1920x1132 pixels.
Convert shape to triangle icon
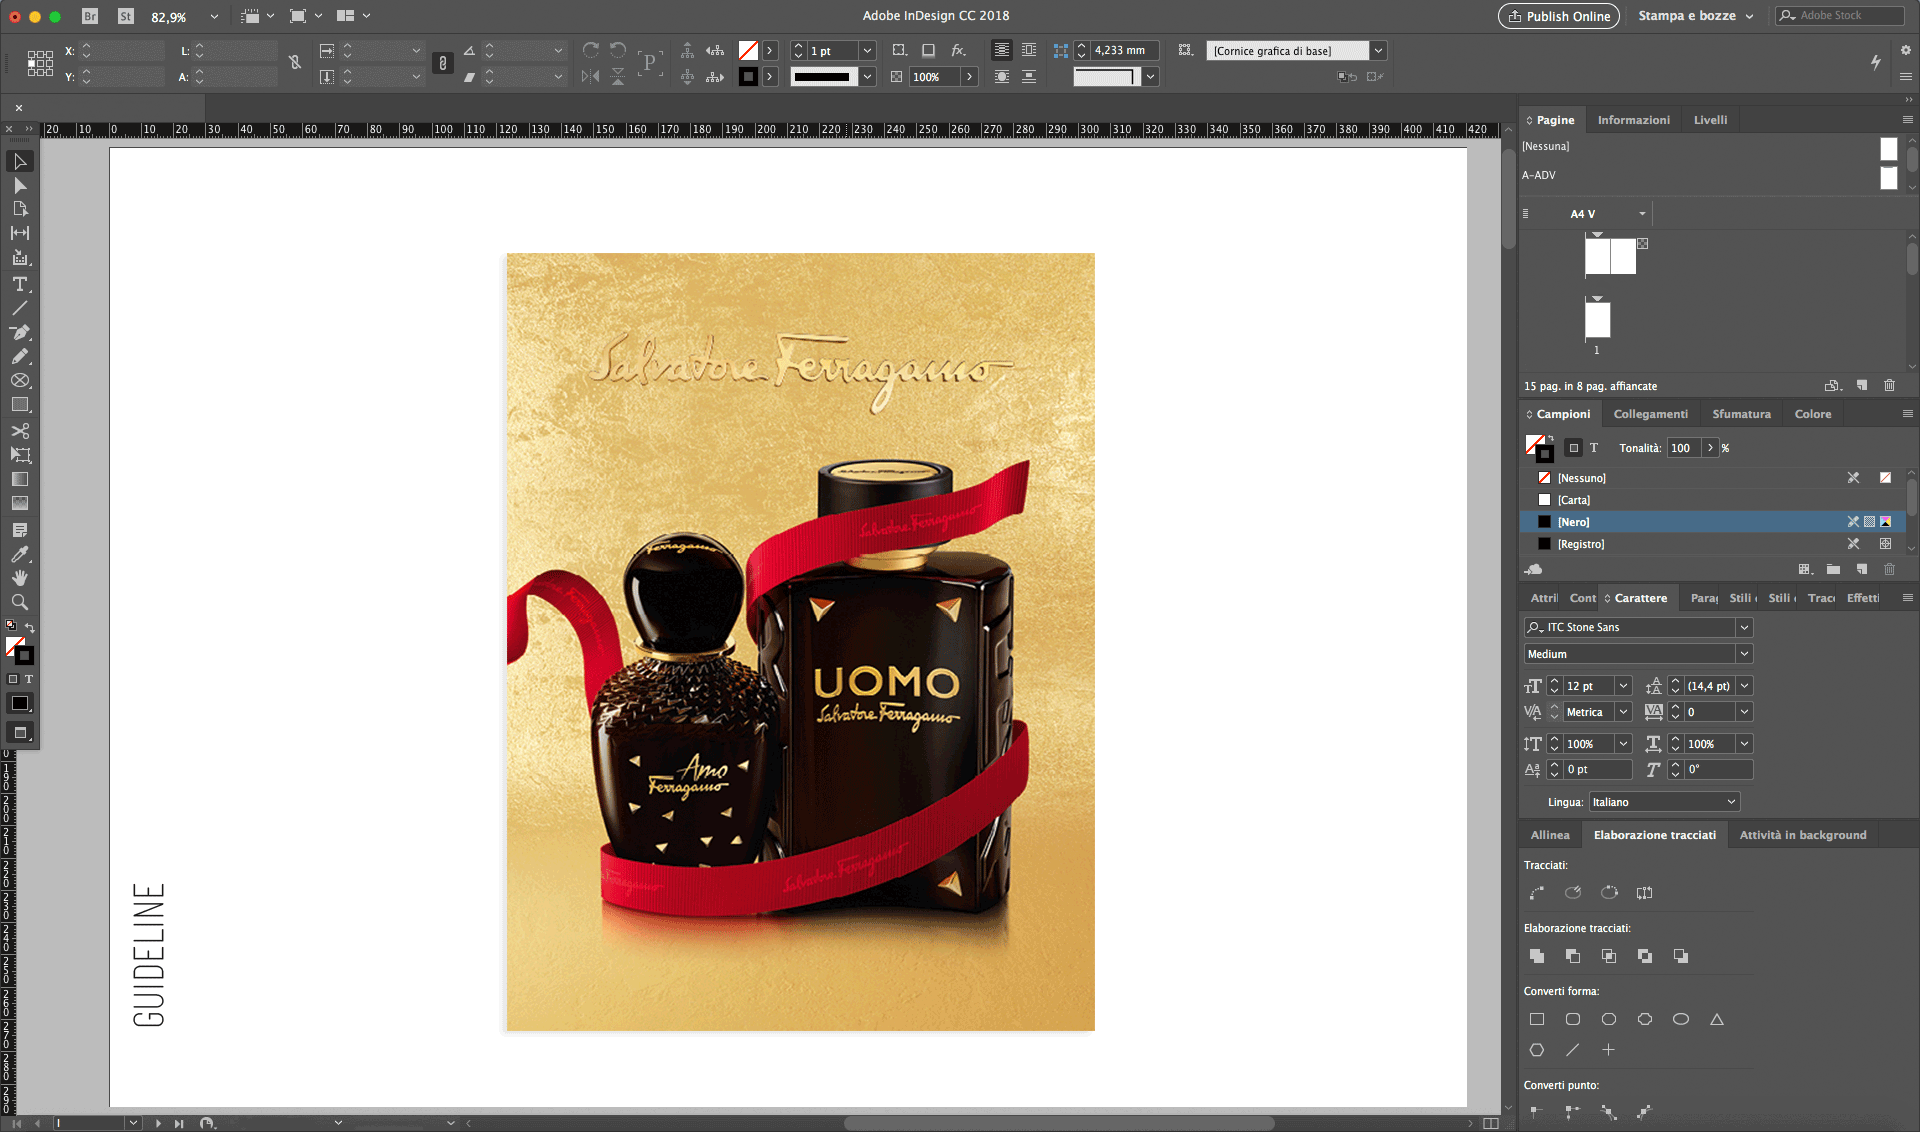[x=1717, y=1019]
